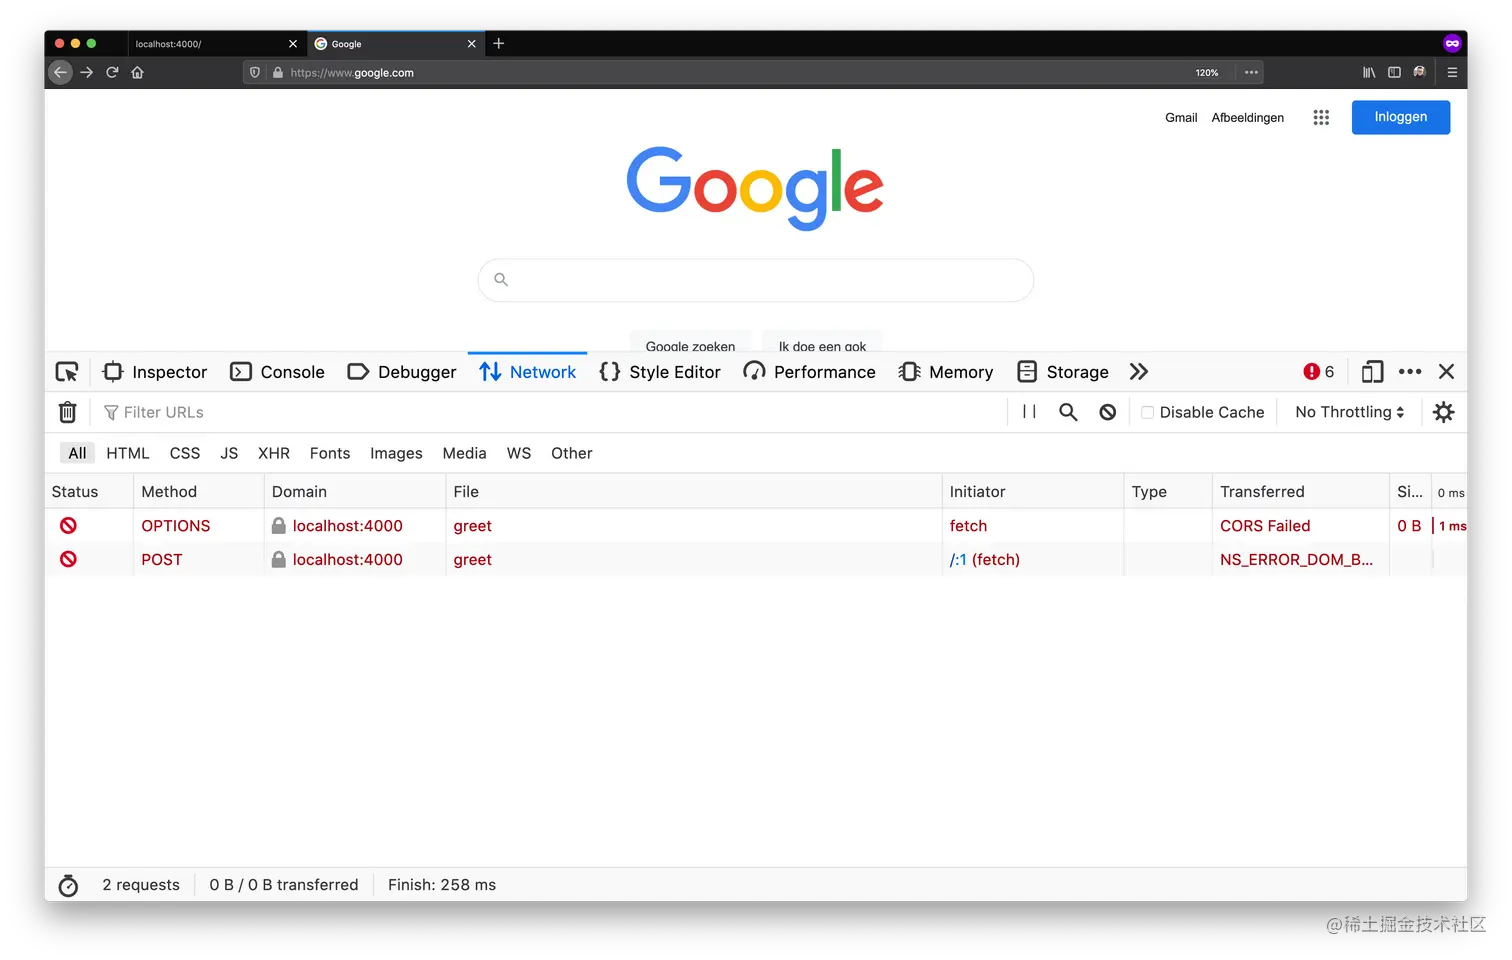Viewport: 1512px width, 960px height.
Task: Click the Inloggen button
Action: point(1400,117)
